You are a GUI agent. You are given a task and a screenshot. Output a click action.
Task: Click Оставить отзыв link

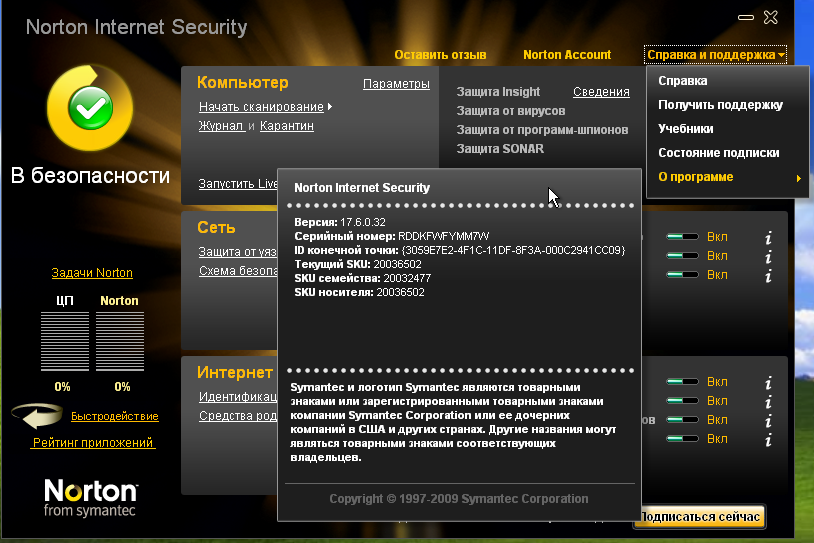(x=440, y=55)
